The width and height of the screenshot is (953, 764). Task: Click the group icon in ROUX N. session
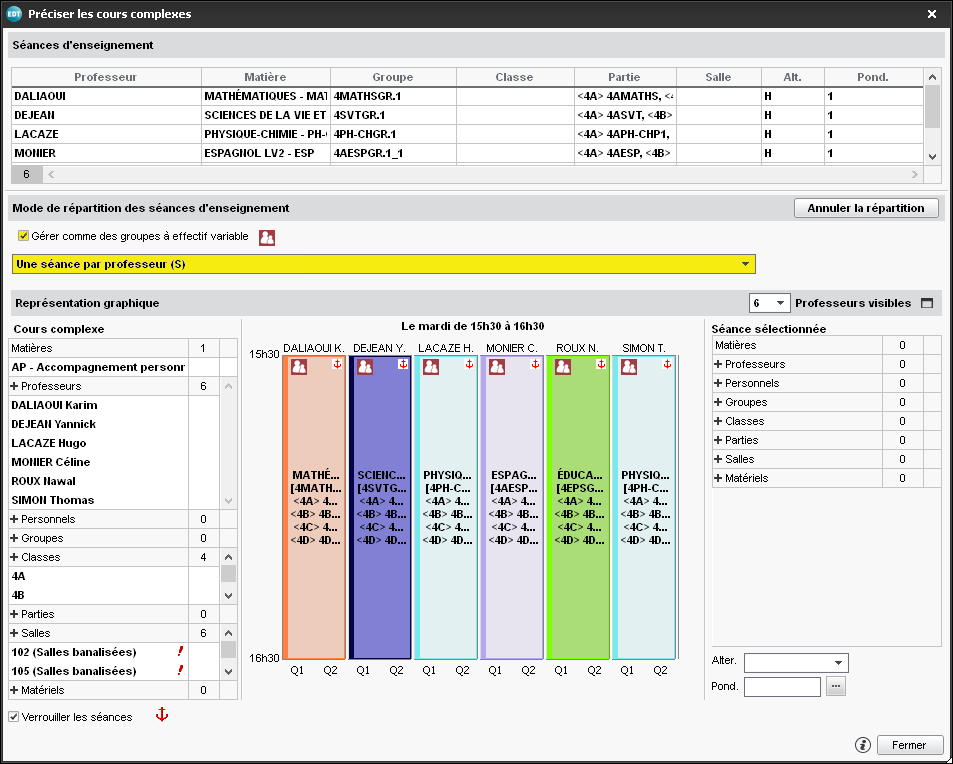pyautogui.click(x=563, y=367)
